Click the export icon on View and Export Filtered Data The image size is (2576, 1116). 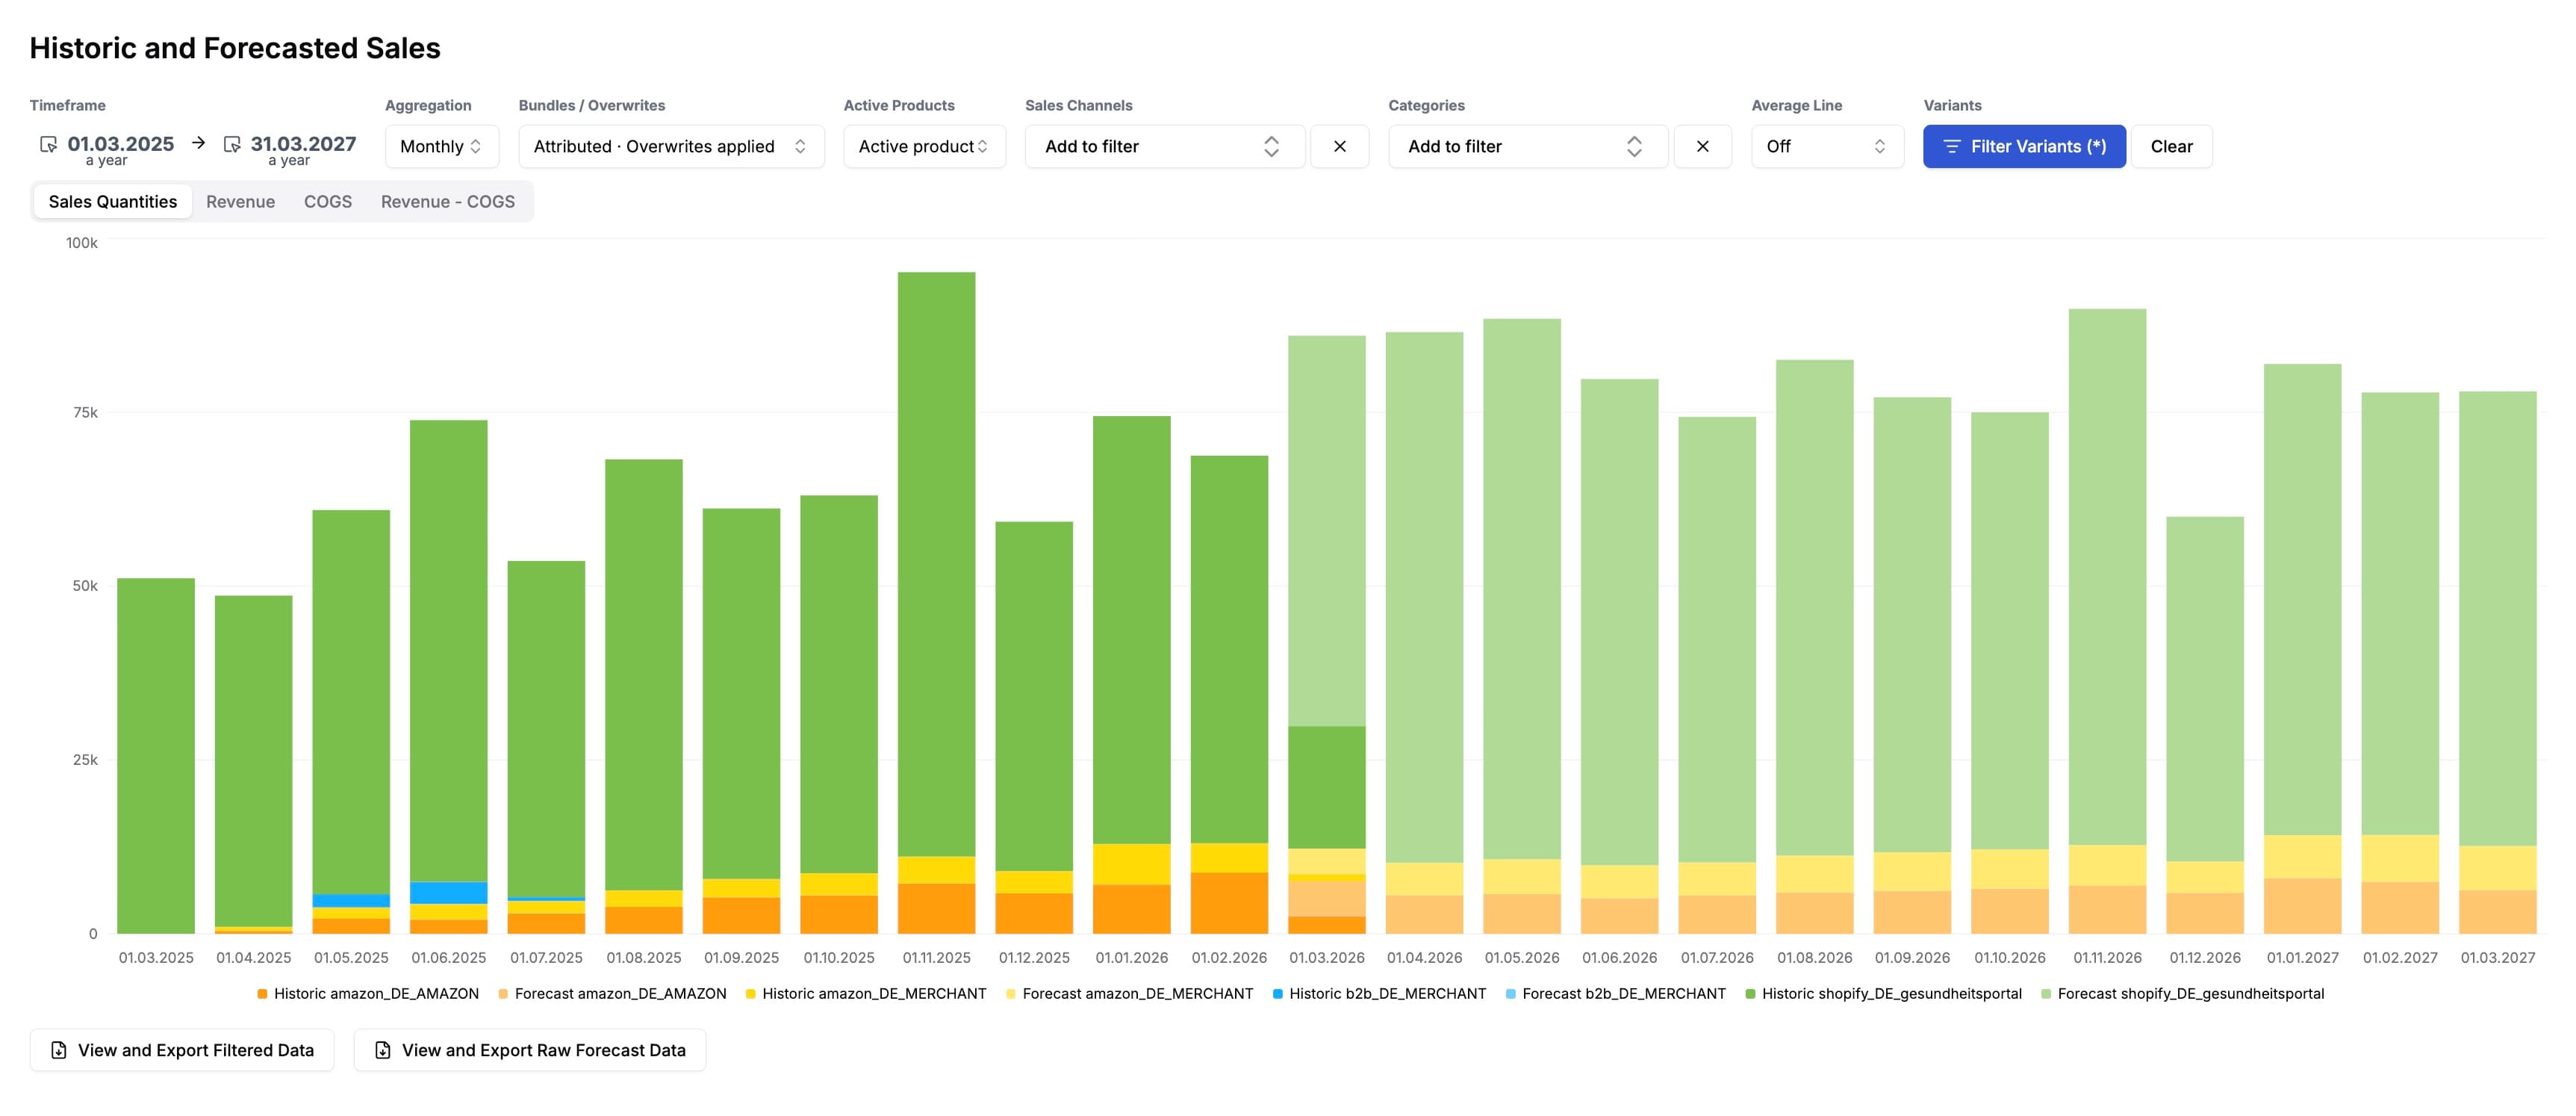pos(60,1050)
